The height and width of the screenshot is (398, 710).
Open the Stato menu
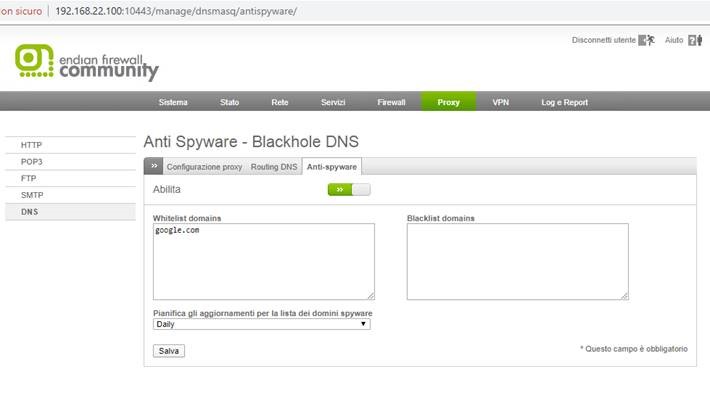coord(230,102)
